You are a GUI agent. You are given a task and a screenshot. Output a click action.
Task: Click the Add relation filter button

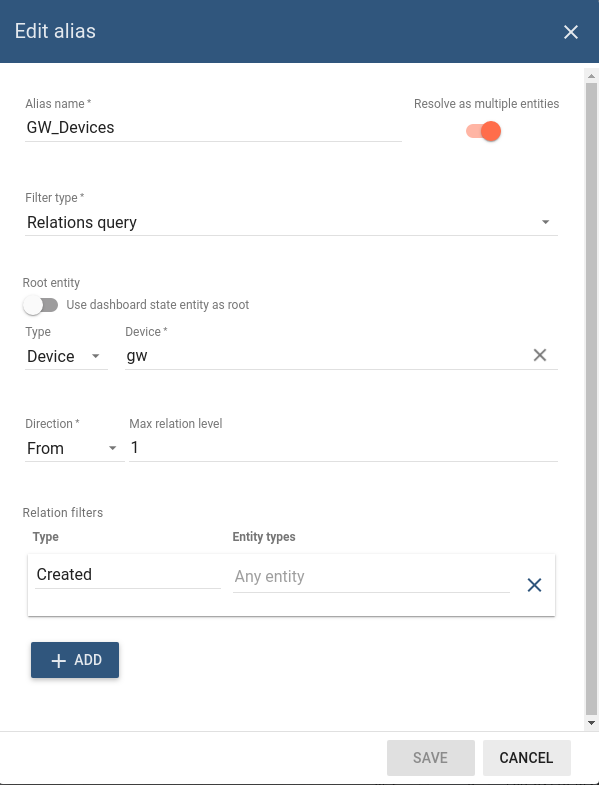tap(75, 660)
